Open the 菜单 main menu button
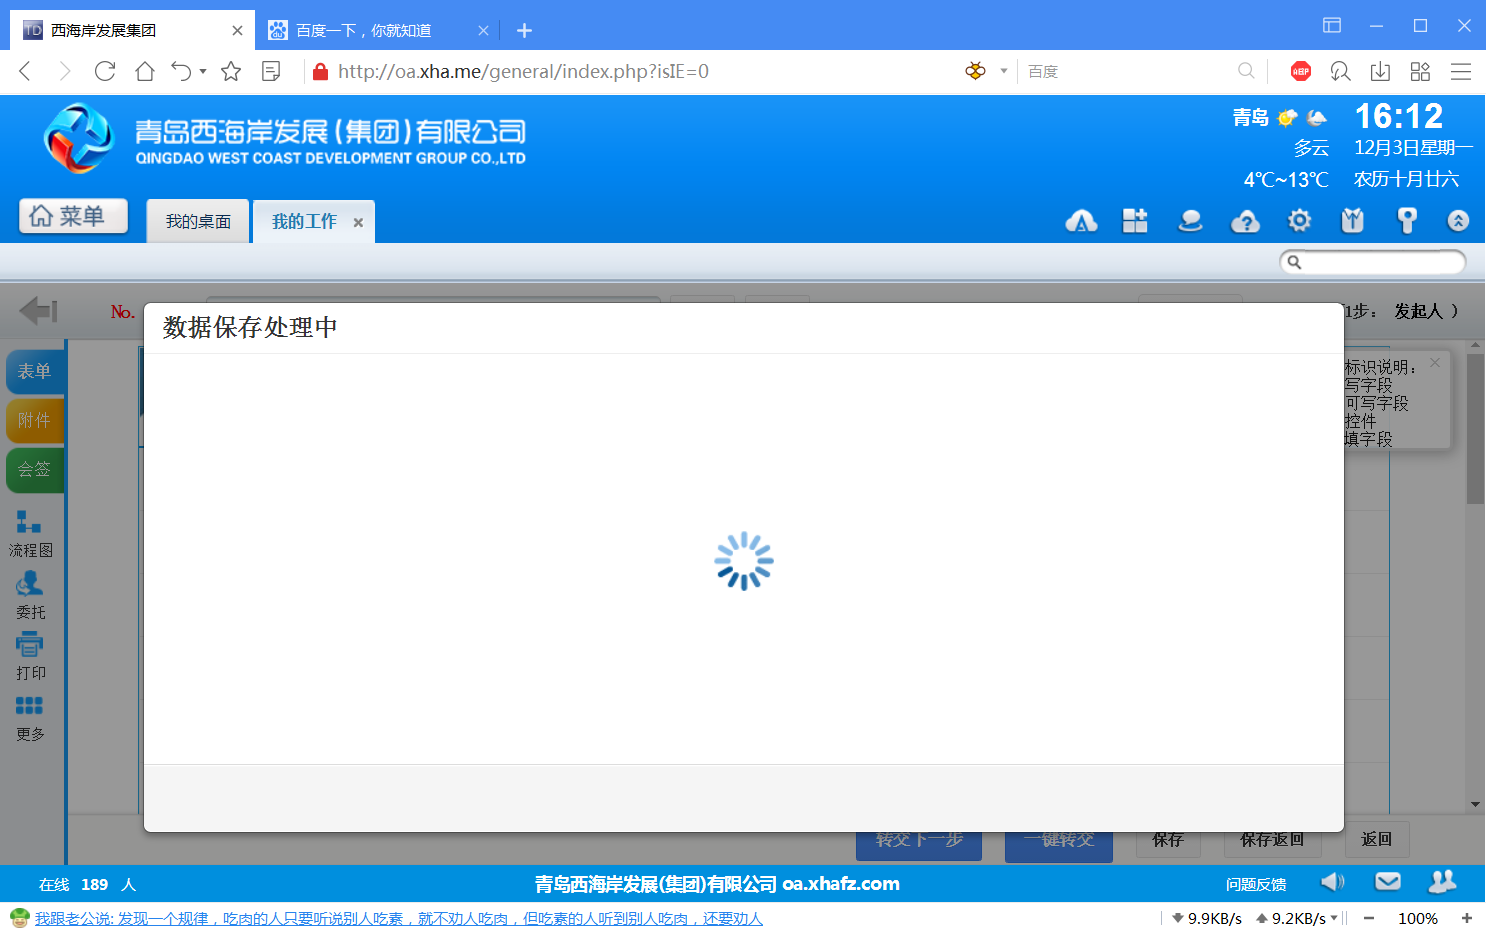The width and height of the screenshot is (1486, 933). [73, 216]
